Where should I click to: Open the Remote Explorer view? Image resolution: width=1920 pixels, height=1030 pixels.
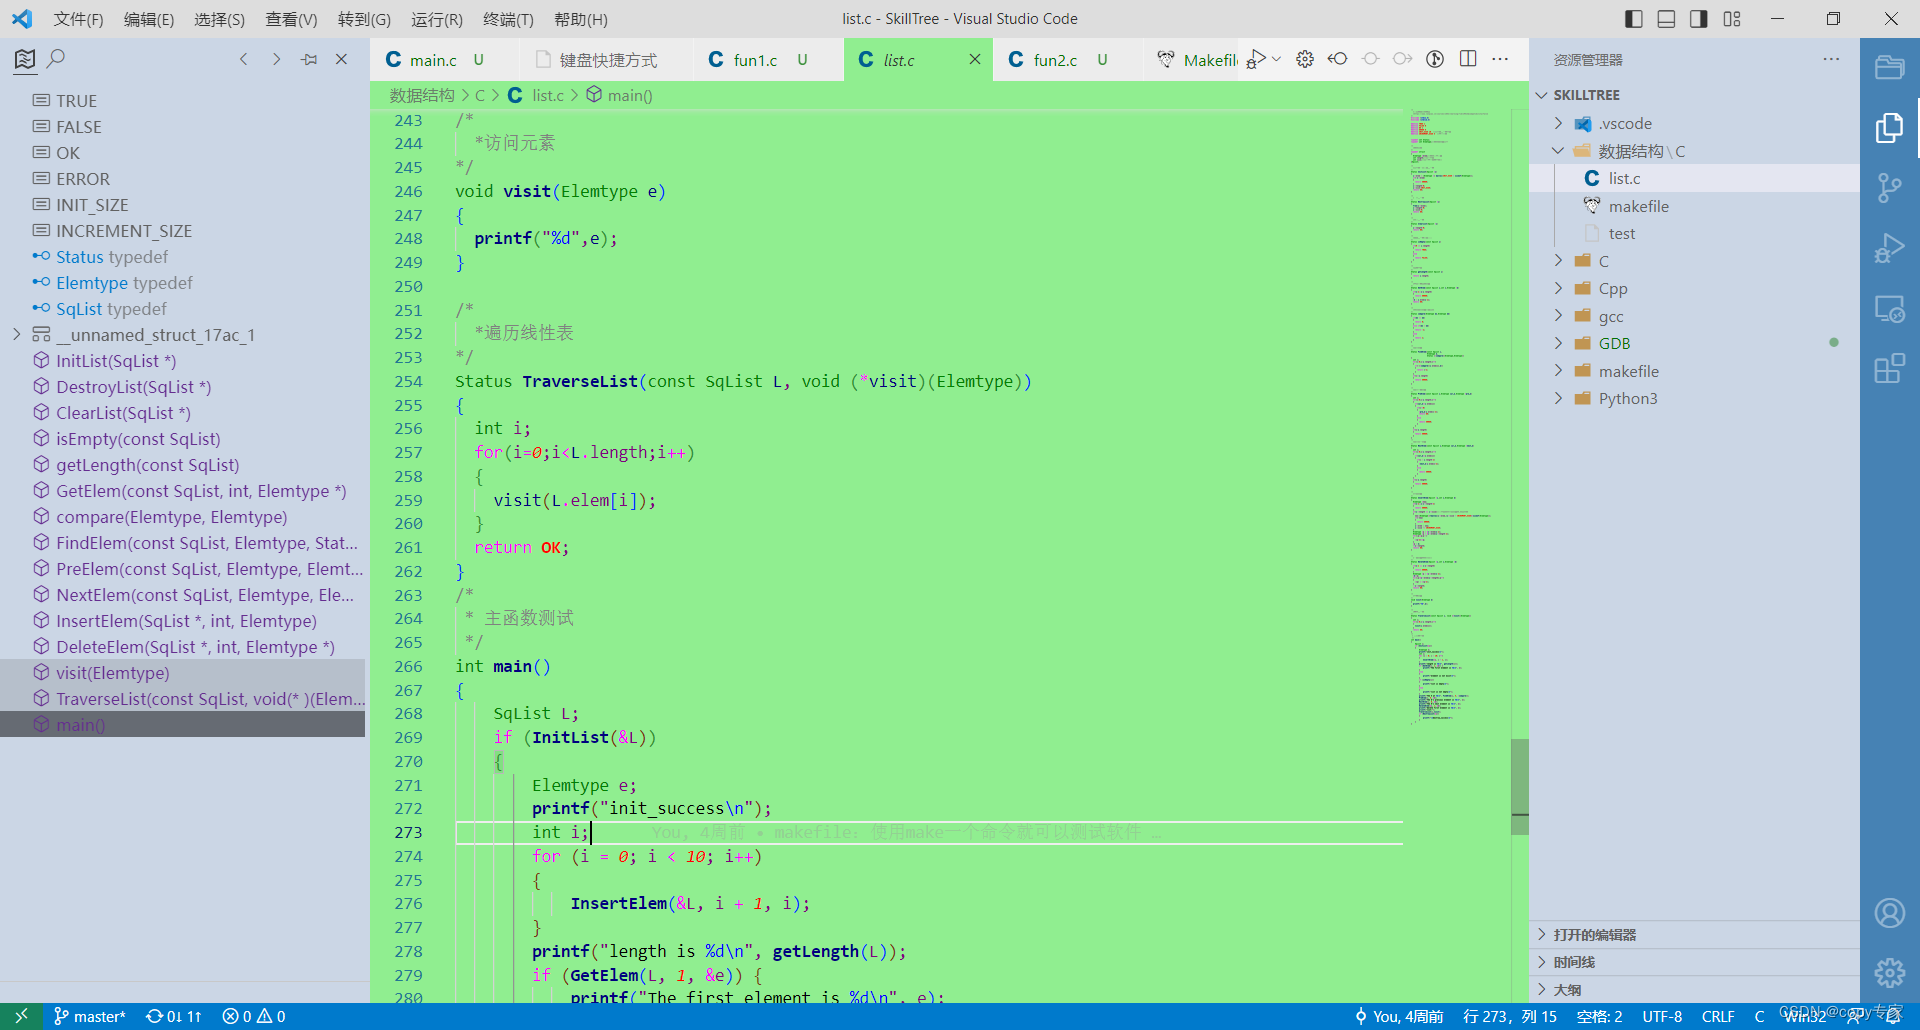[x=1891, y=309]
